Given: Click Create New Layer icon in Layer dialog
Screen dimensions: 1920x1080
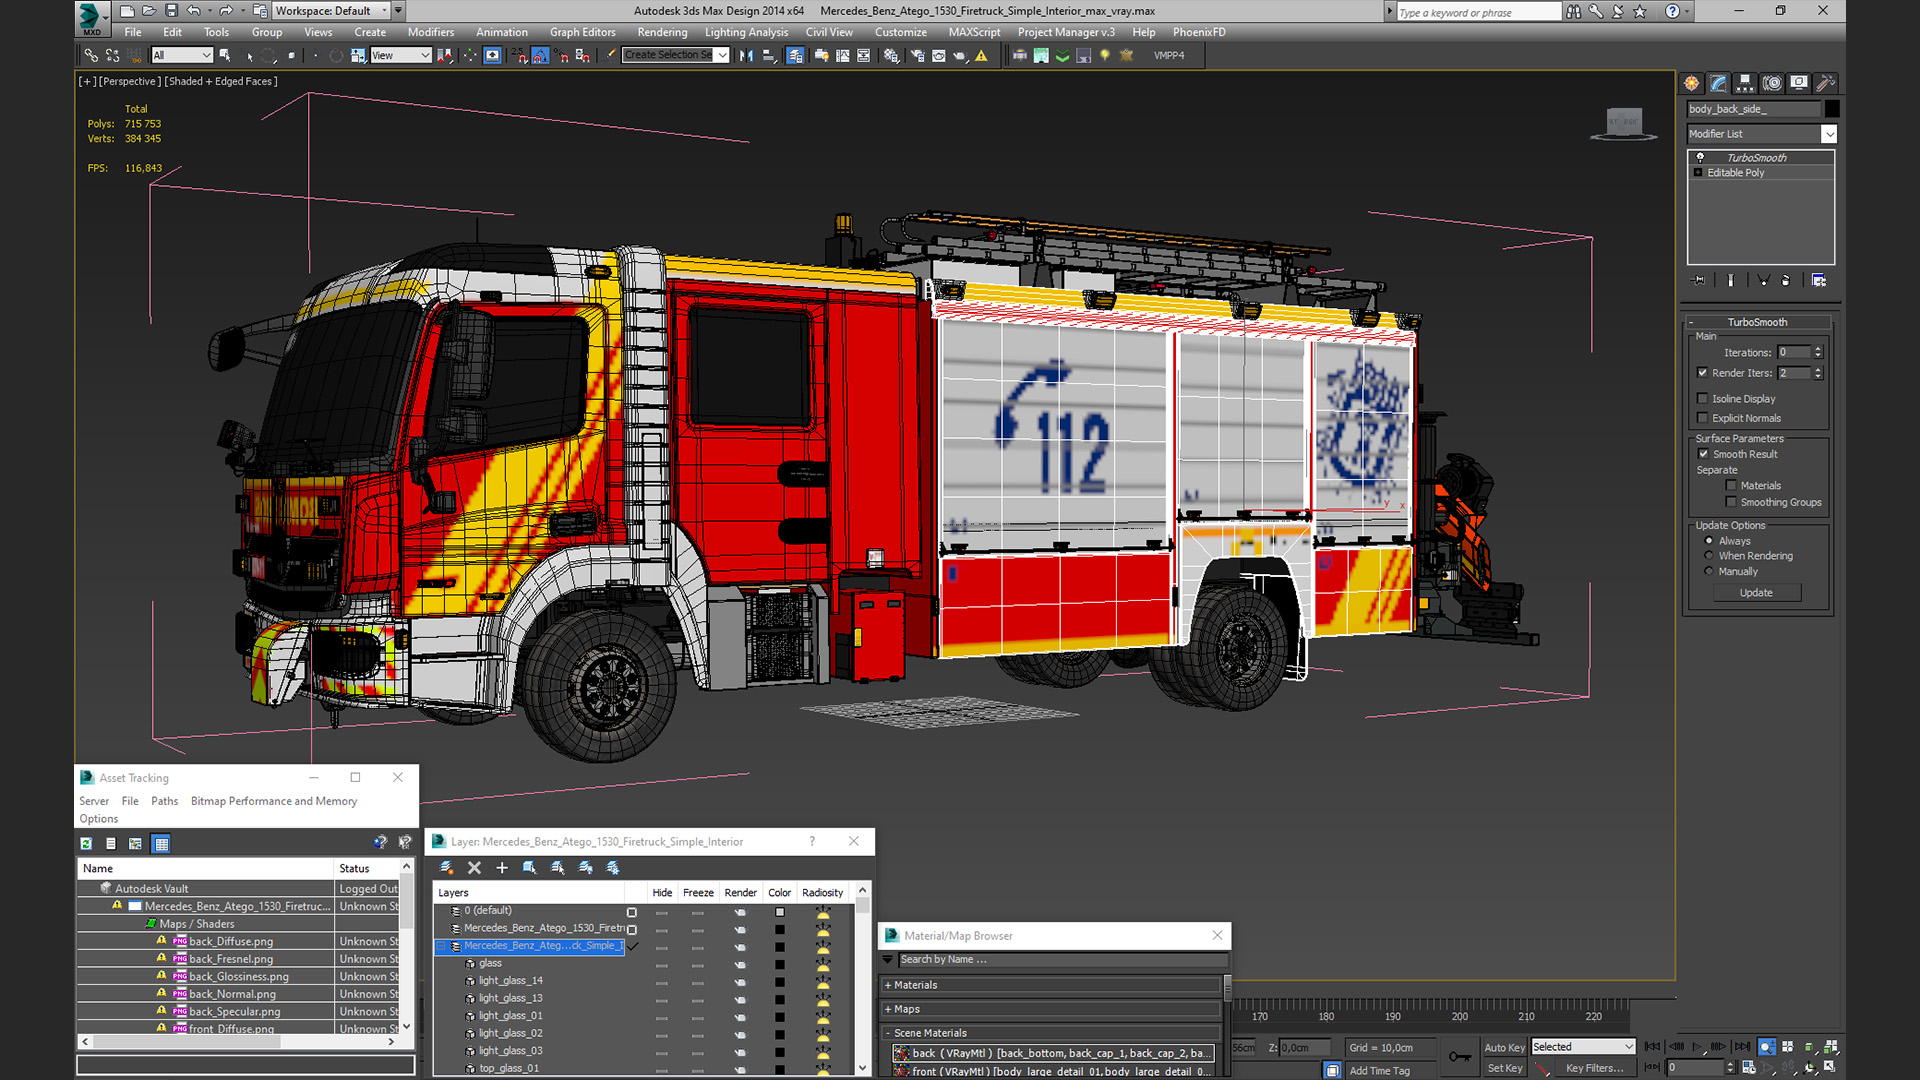Looking at the screenshot, I should coord(447,868).
